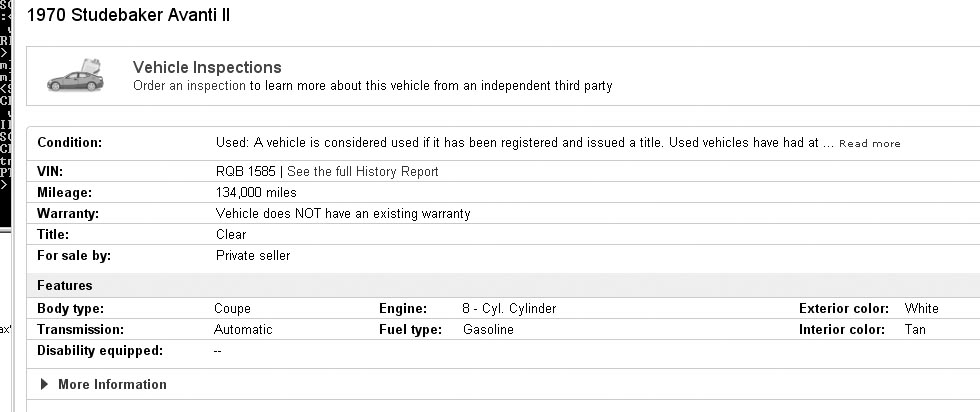Viewport: 980px width, 412px height.
Task: Click the 8 - Cyl. Cylinder engine value
Action: pyautogui.click(x=509, y=309)
